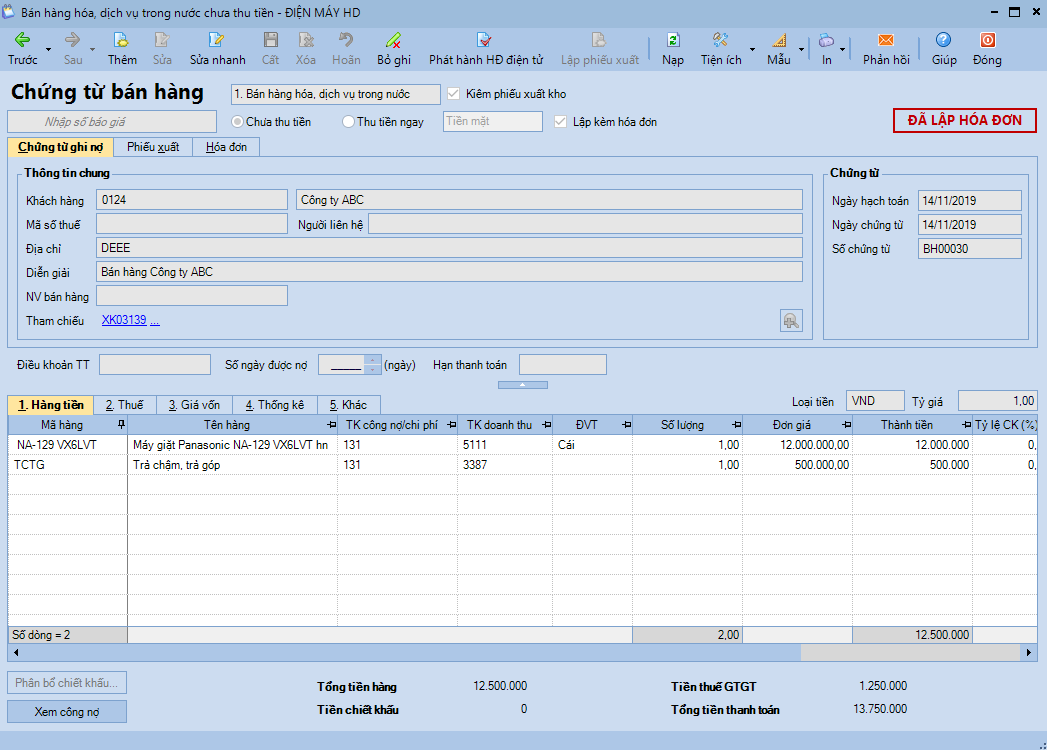Toggle Lập kèm hóa đơn checkbox
Screen dimensions: 1047x750
(560, 122)
